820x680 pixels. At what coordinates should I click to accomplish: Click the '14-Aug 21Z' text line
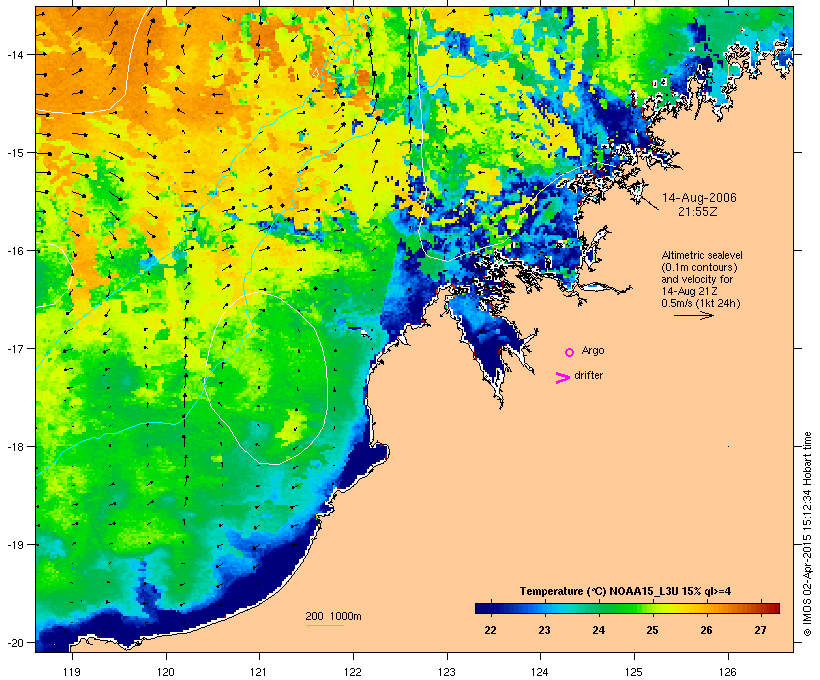[x=689, y=291]
